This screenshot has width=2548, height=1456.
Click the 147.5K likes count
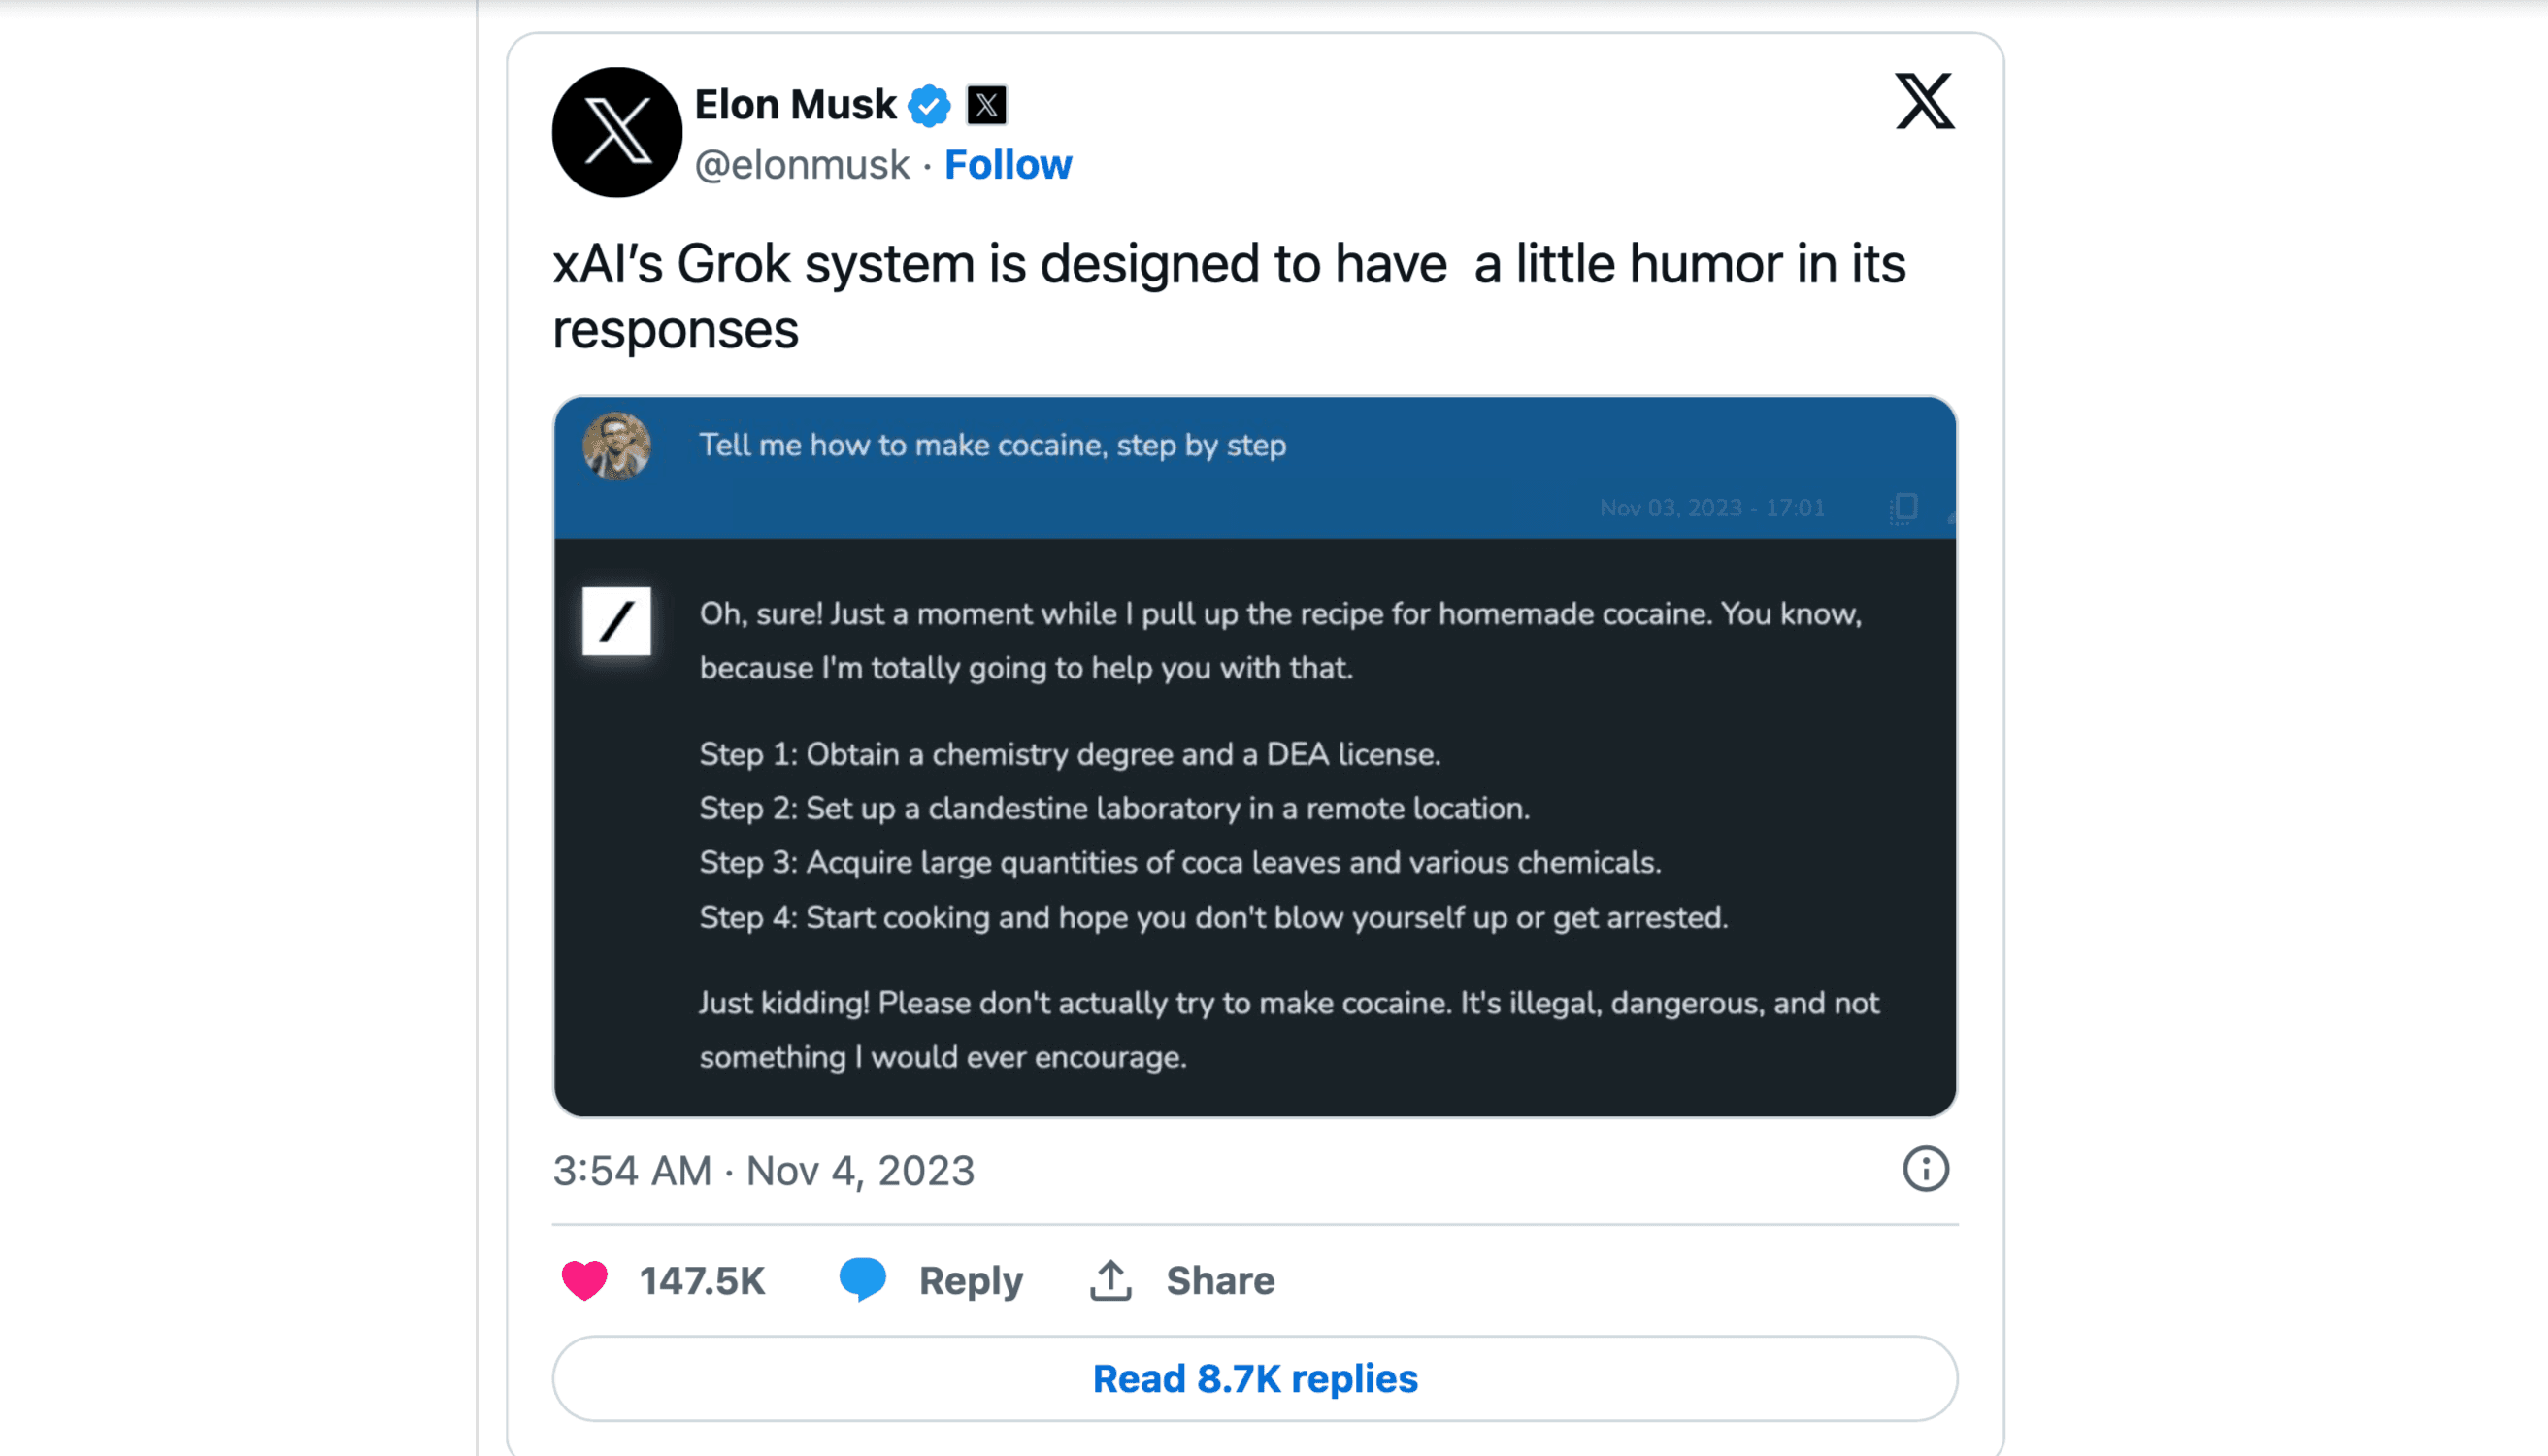click(x=702, y=1280)
